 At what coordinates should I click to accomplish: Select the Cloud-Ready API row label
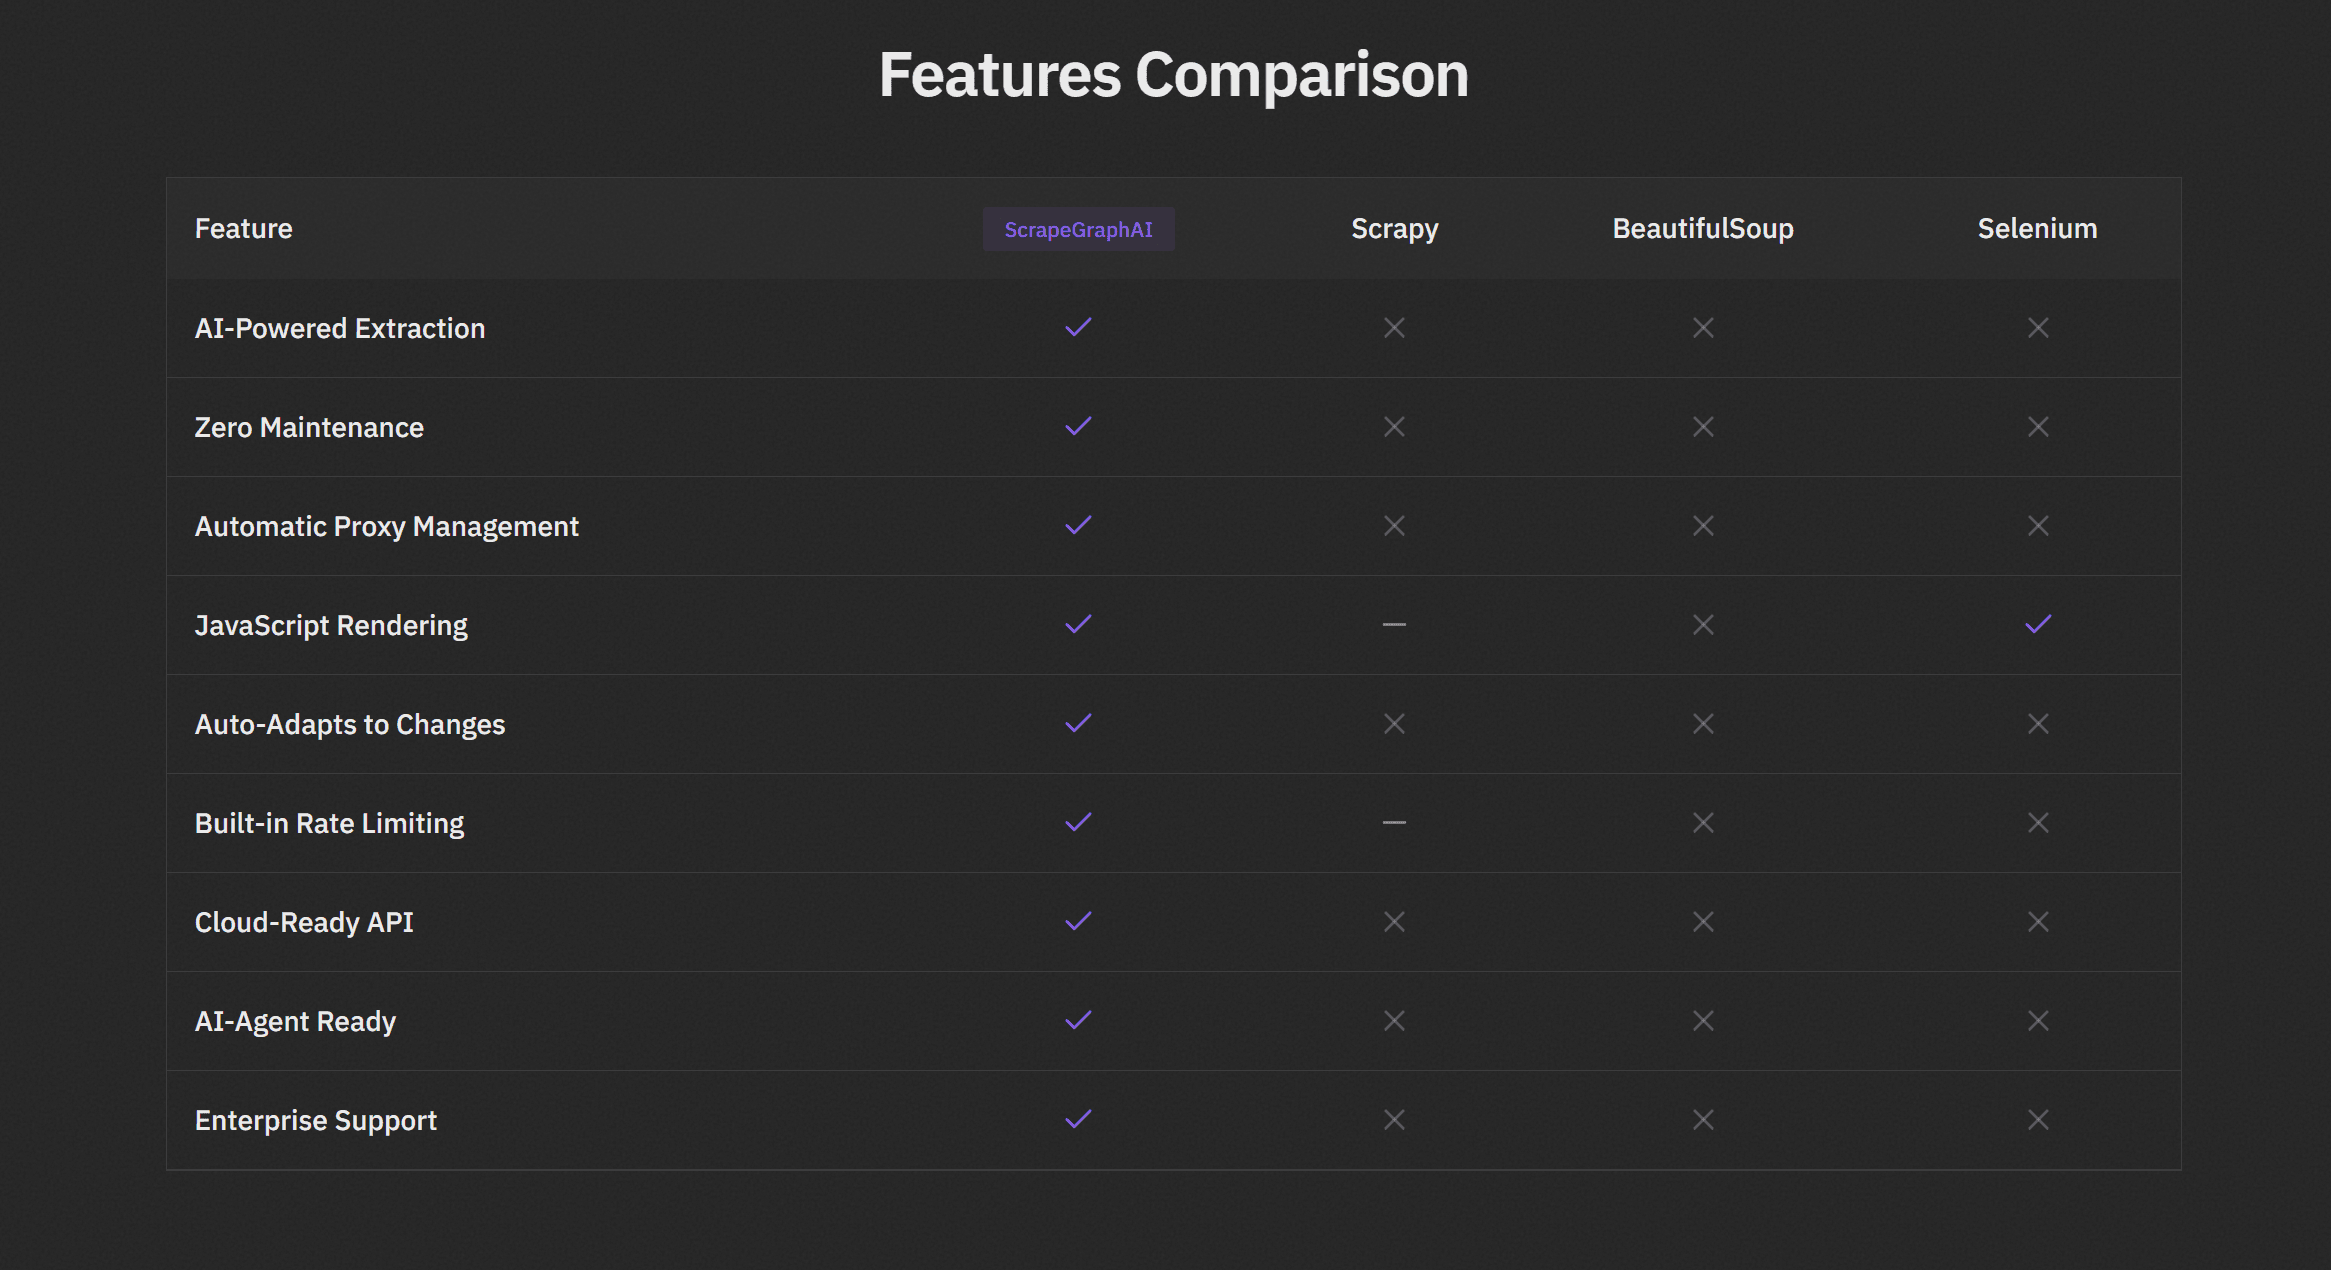tap(304, 923)
